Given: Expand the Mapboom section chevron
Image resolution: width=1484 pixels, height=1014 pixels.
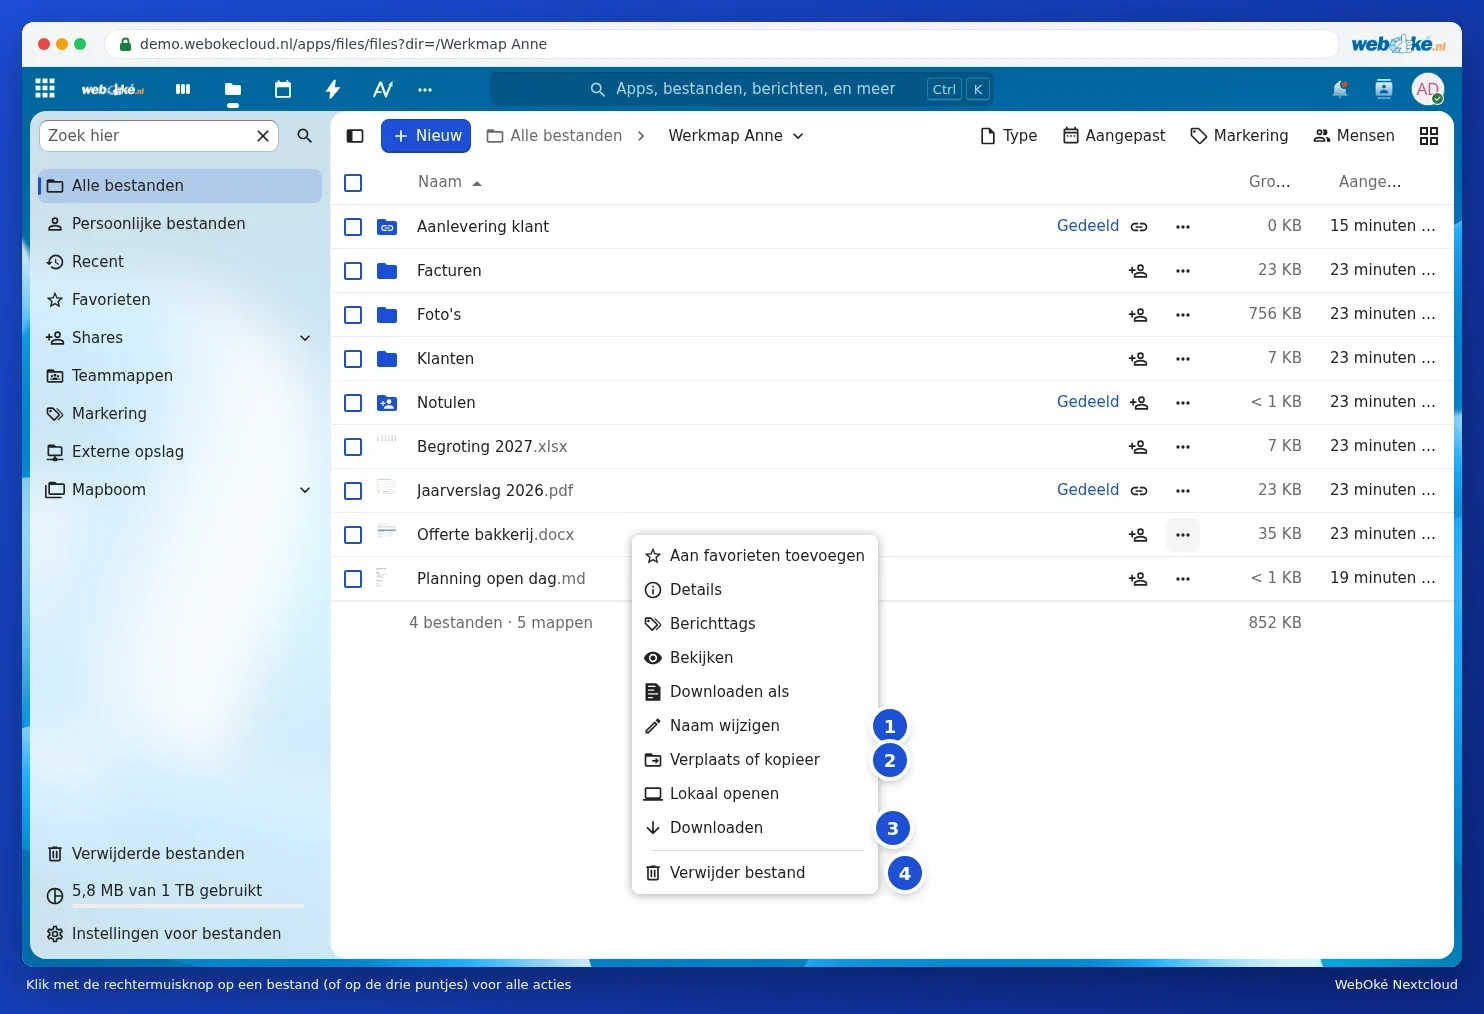Looking at the screenshot, I should (305, 490).
